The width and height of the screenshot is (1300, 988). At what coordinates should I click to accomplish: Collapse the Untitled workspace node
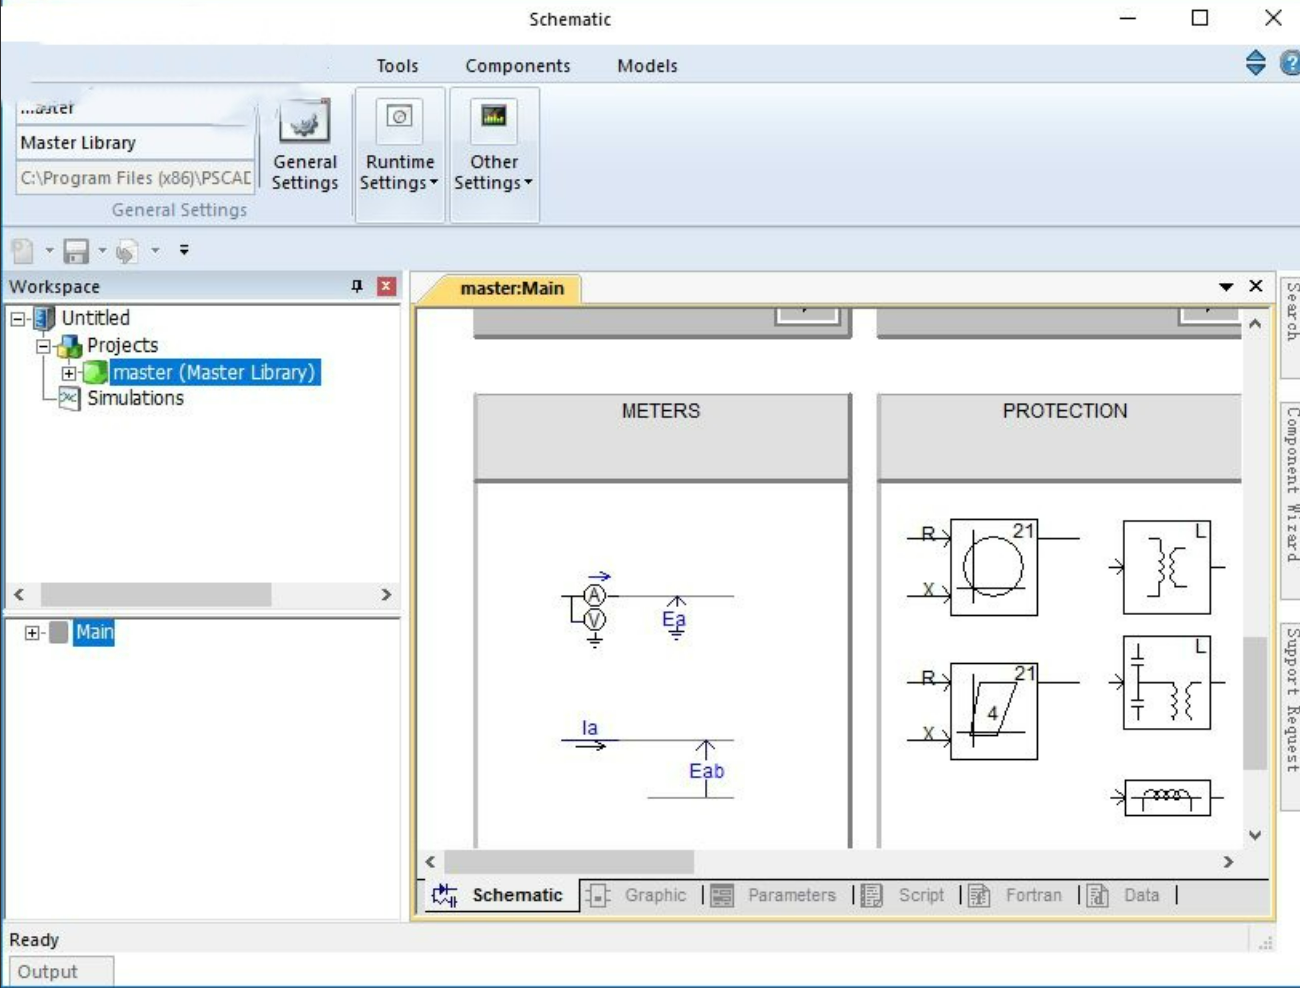point(18,319)
